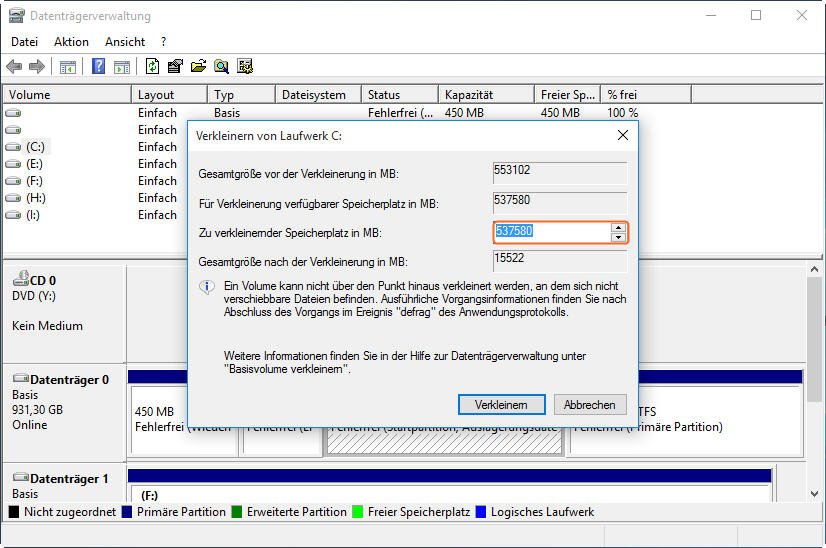Click the 100 % free cell in the first row

tap(623, 113)
